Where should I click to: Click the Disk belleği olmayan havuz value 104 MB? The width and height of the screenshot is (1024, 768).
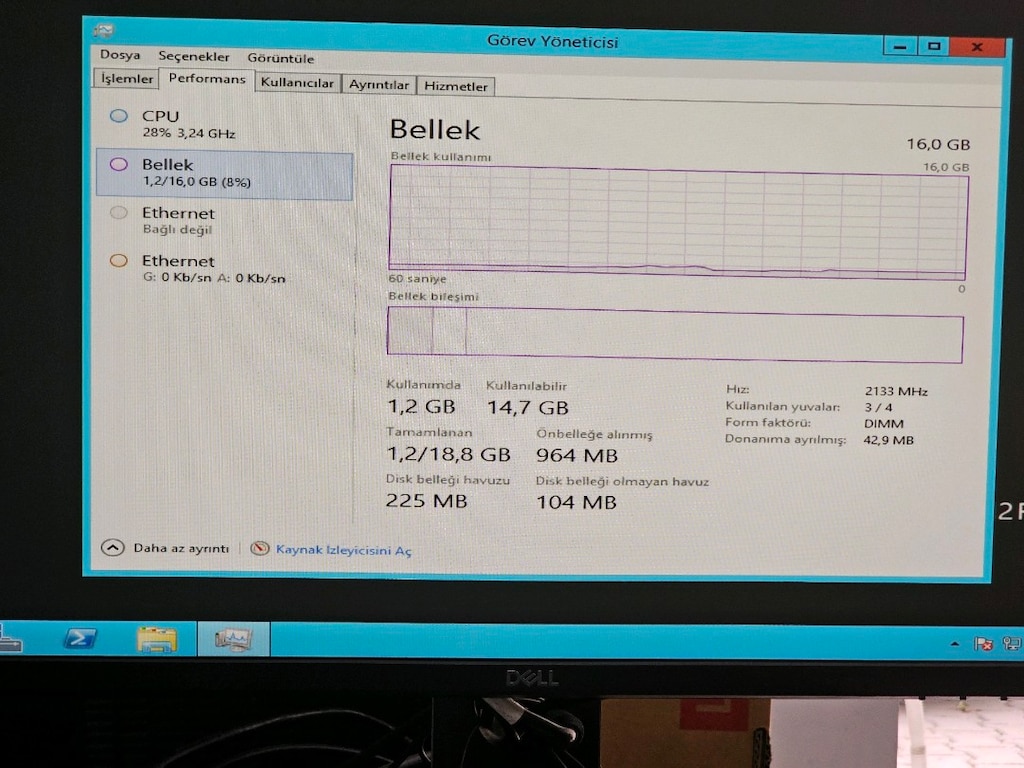pos(576,502)
